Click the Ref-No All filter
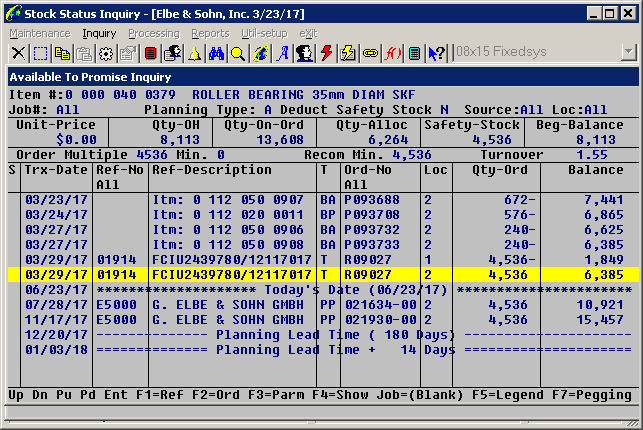The height and width of the screenshot is (430, 643). [107, 185]
